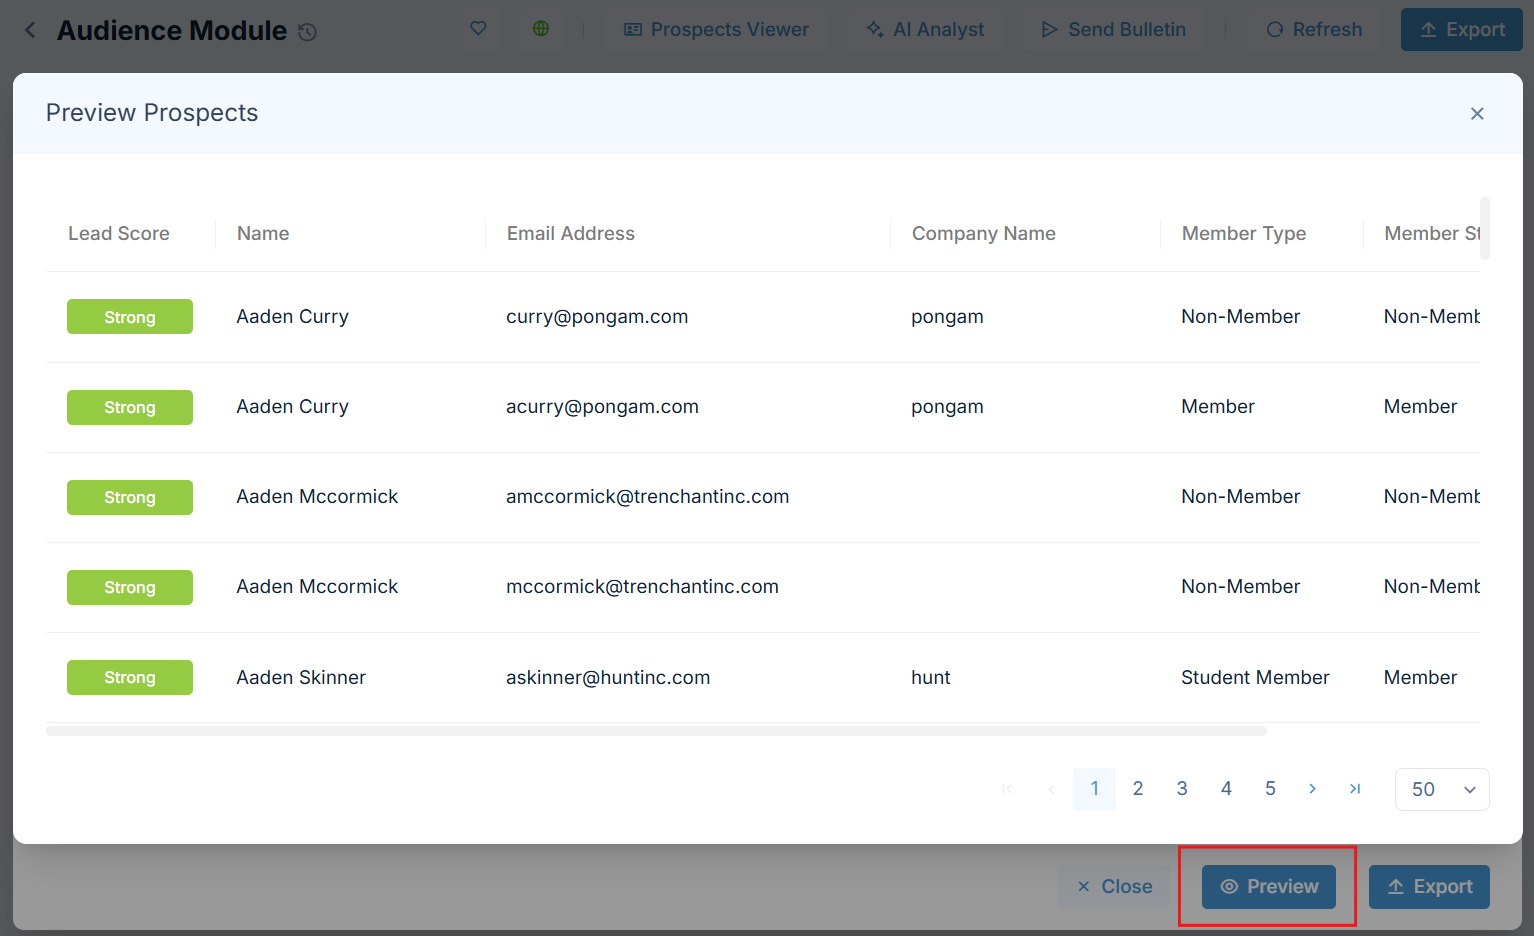Viewport: 1534px width, 936px height.
Task: Close the Preview Prospects dialog with X
Action: click(1477, 114)
